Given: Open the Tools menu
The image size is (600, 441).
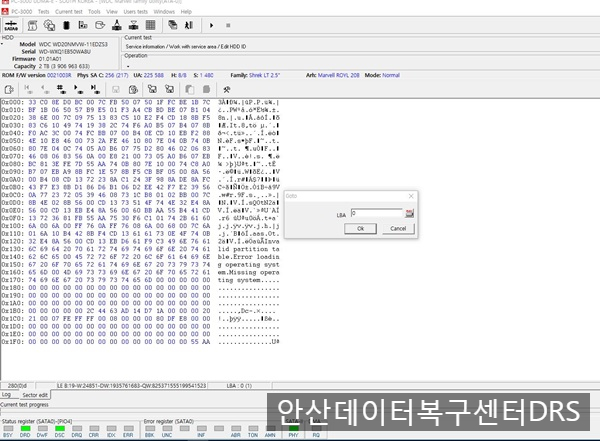Looking at the screenshot, I should pyautogui.click(x=94, y=11).
